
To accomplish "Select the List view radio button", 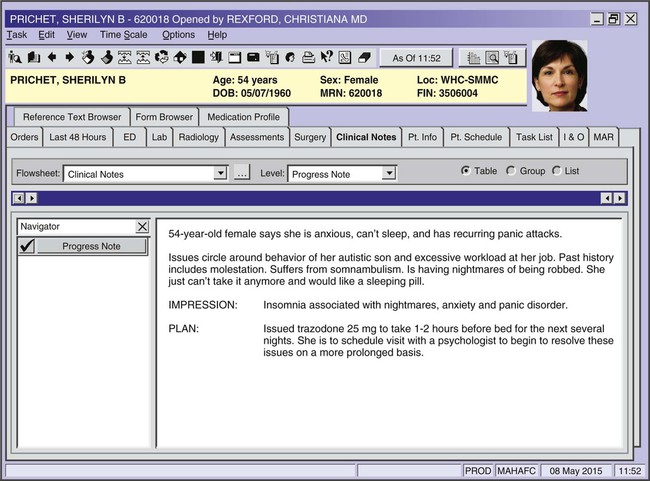I will point(557,171).
